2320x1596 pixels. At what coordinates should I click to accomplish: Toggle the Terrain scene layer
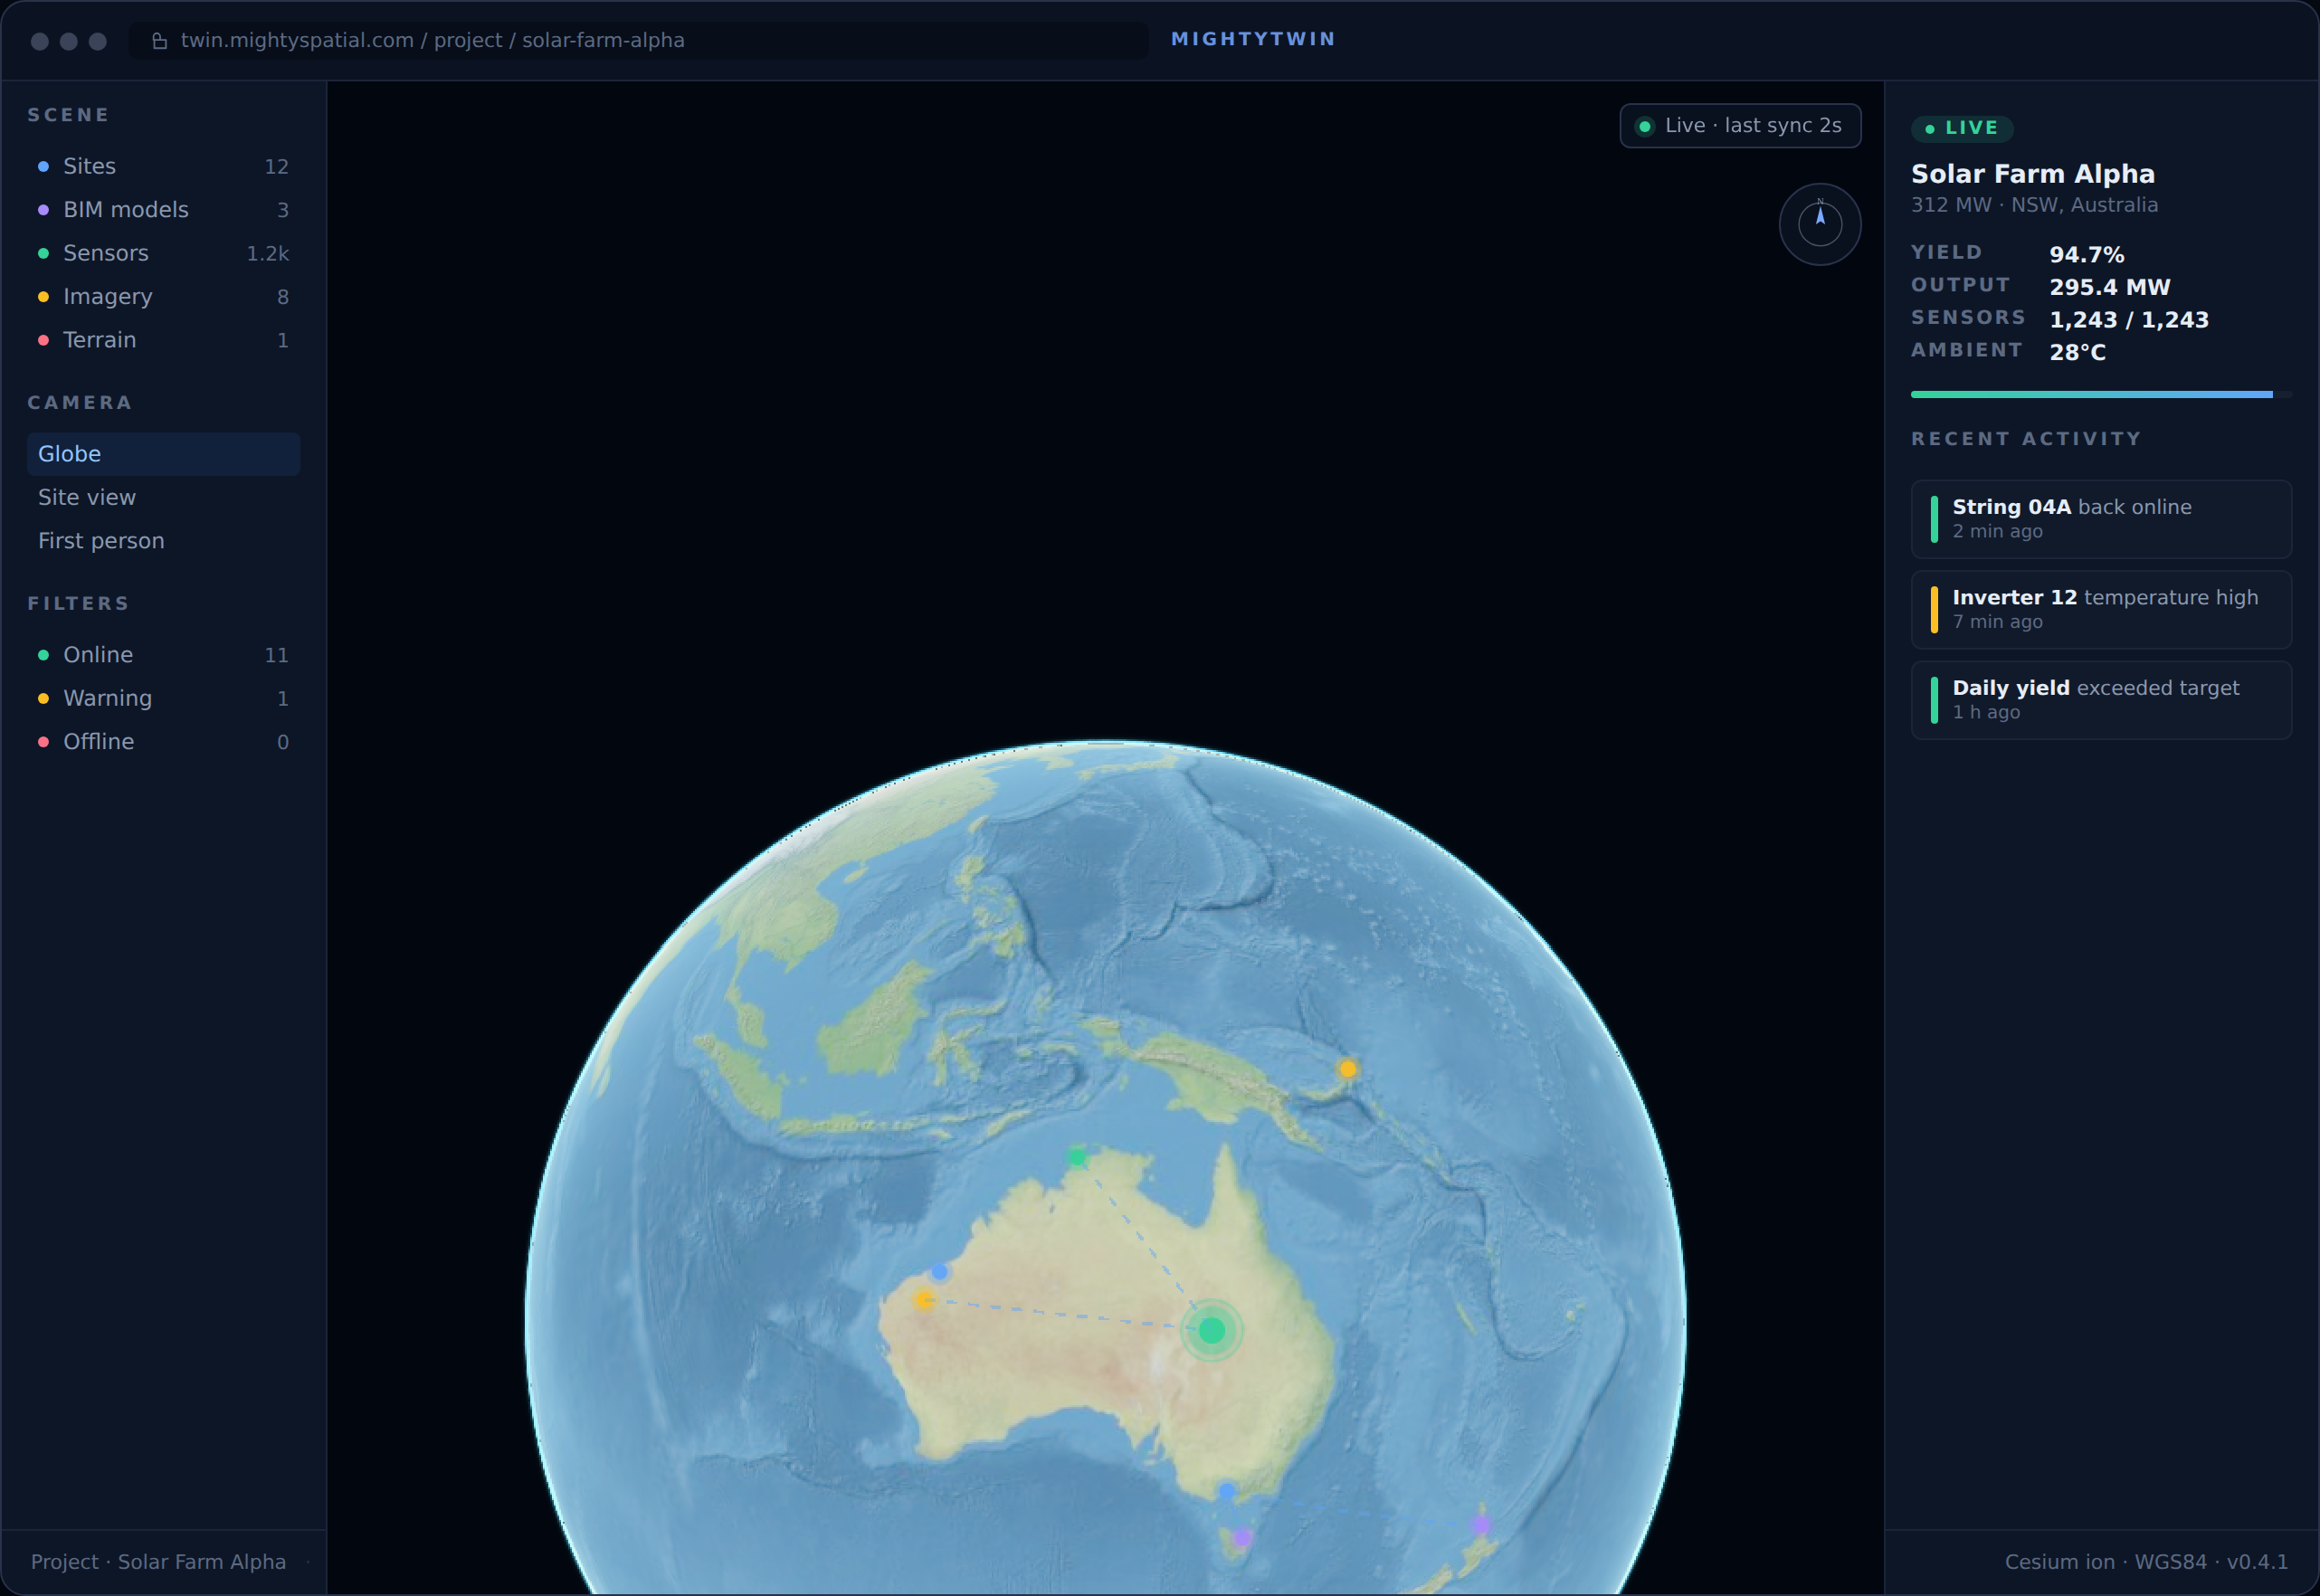[x=163, y=340]
